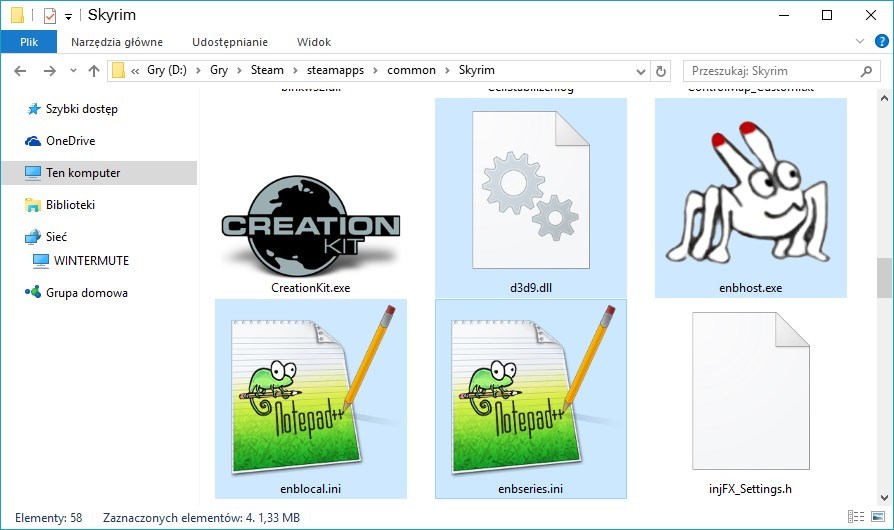This screenshot has height=530, width=894.
Task: Click the d3d9.dll file name
Action: click(531, 288)
